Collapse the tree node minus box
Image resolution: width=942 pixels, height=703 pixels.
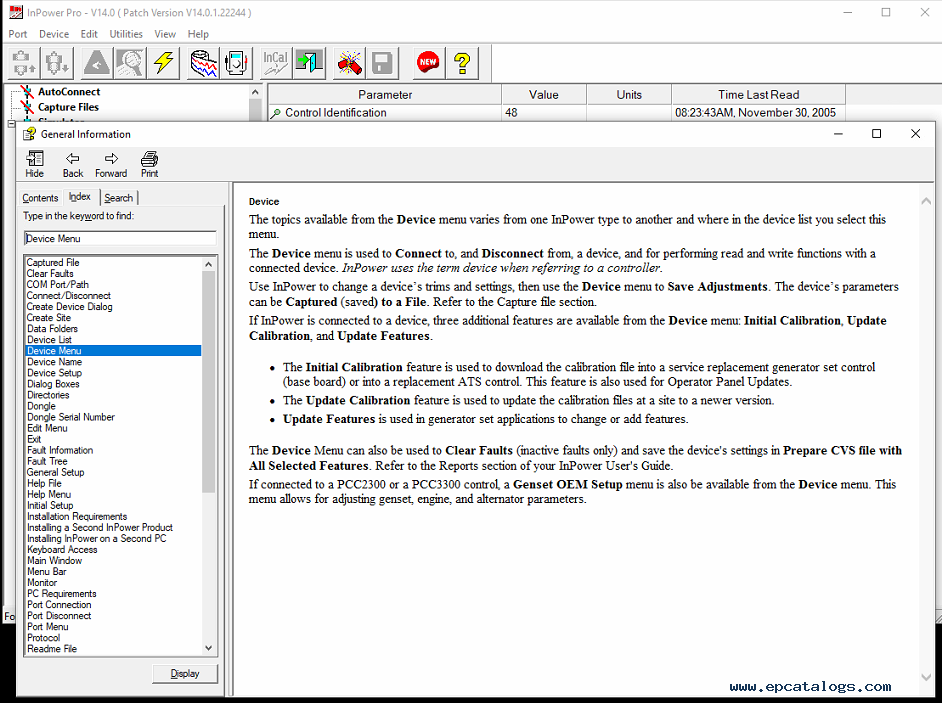tap(11, 124)
